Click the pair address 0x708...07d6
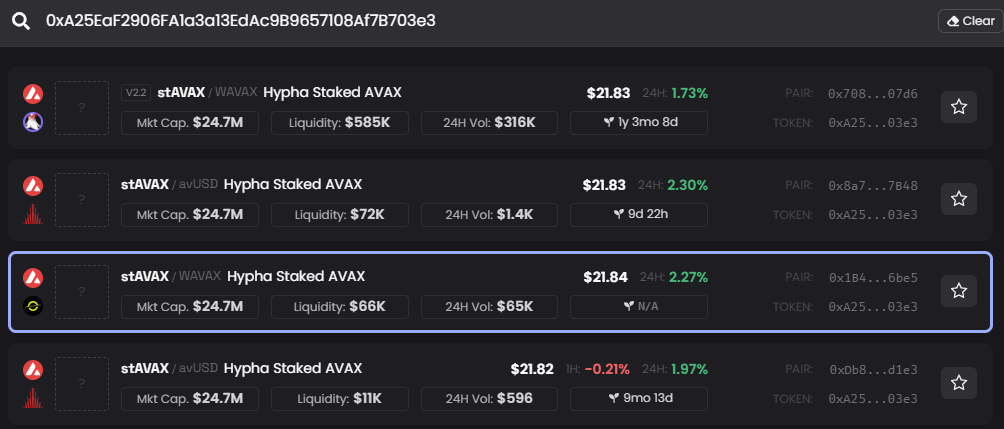This screenshot has width=1004, height=429. 872,94
